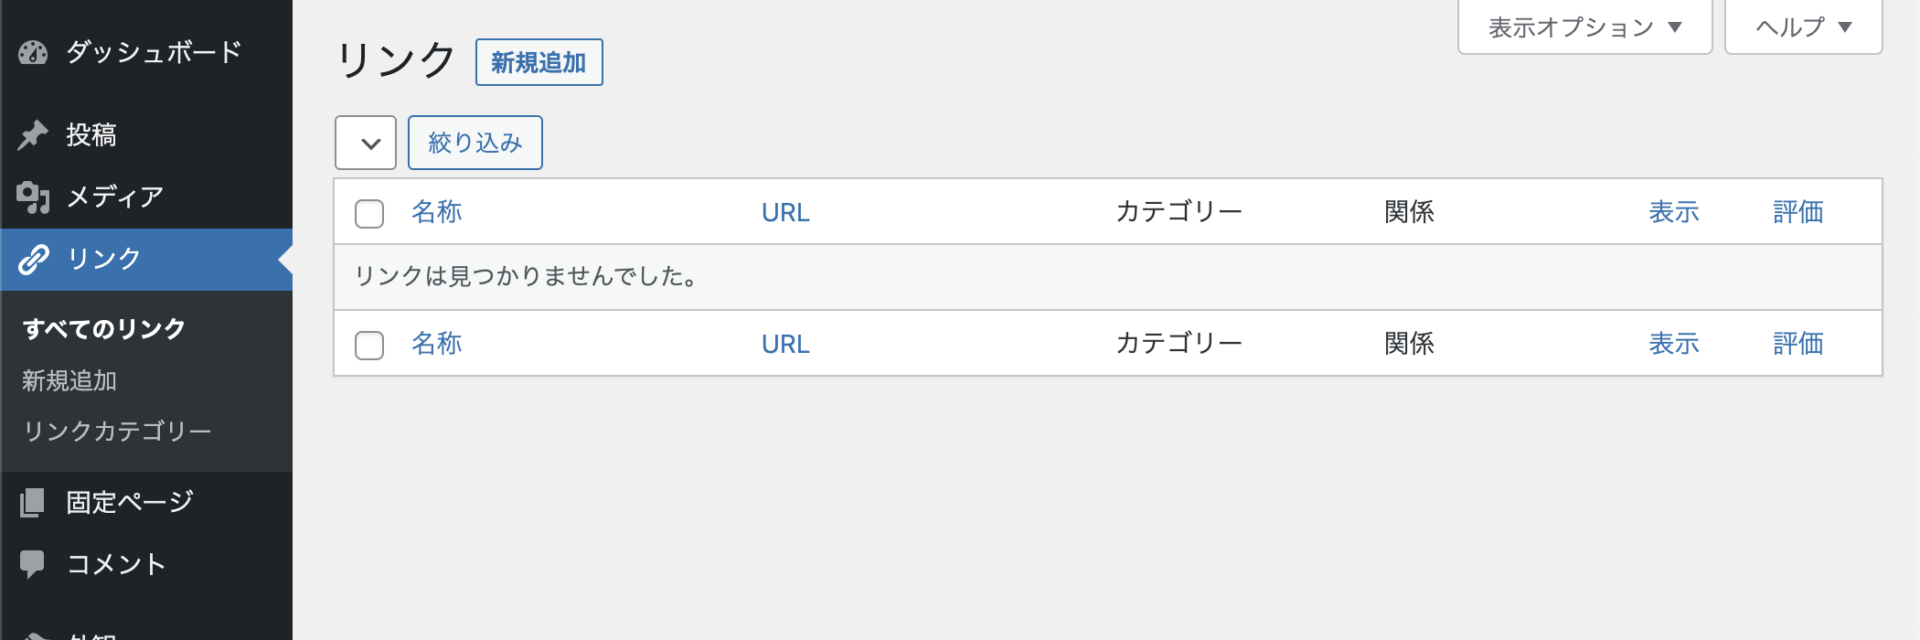Expand the 表示オプション panel
1920x640 pixels.
[x=1584, y=28]
